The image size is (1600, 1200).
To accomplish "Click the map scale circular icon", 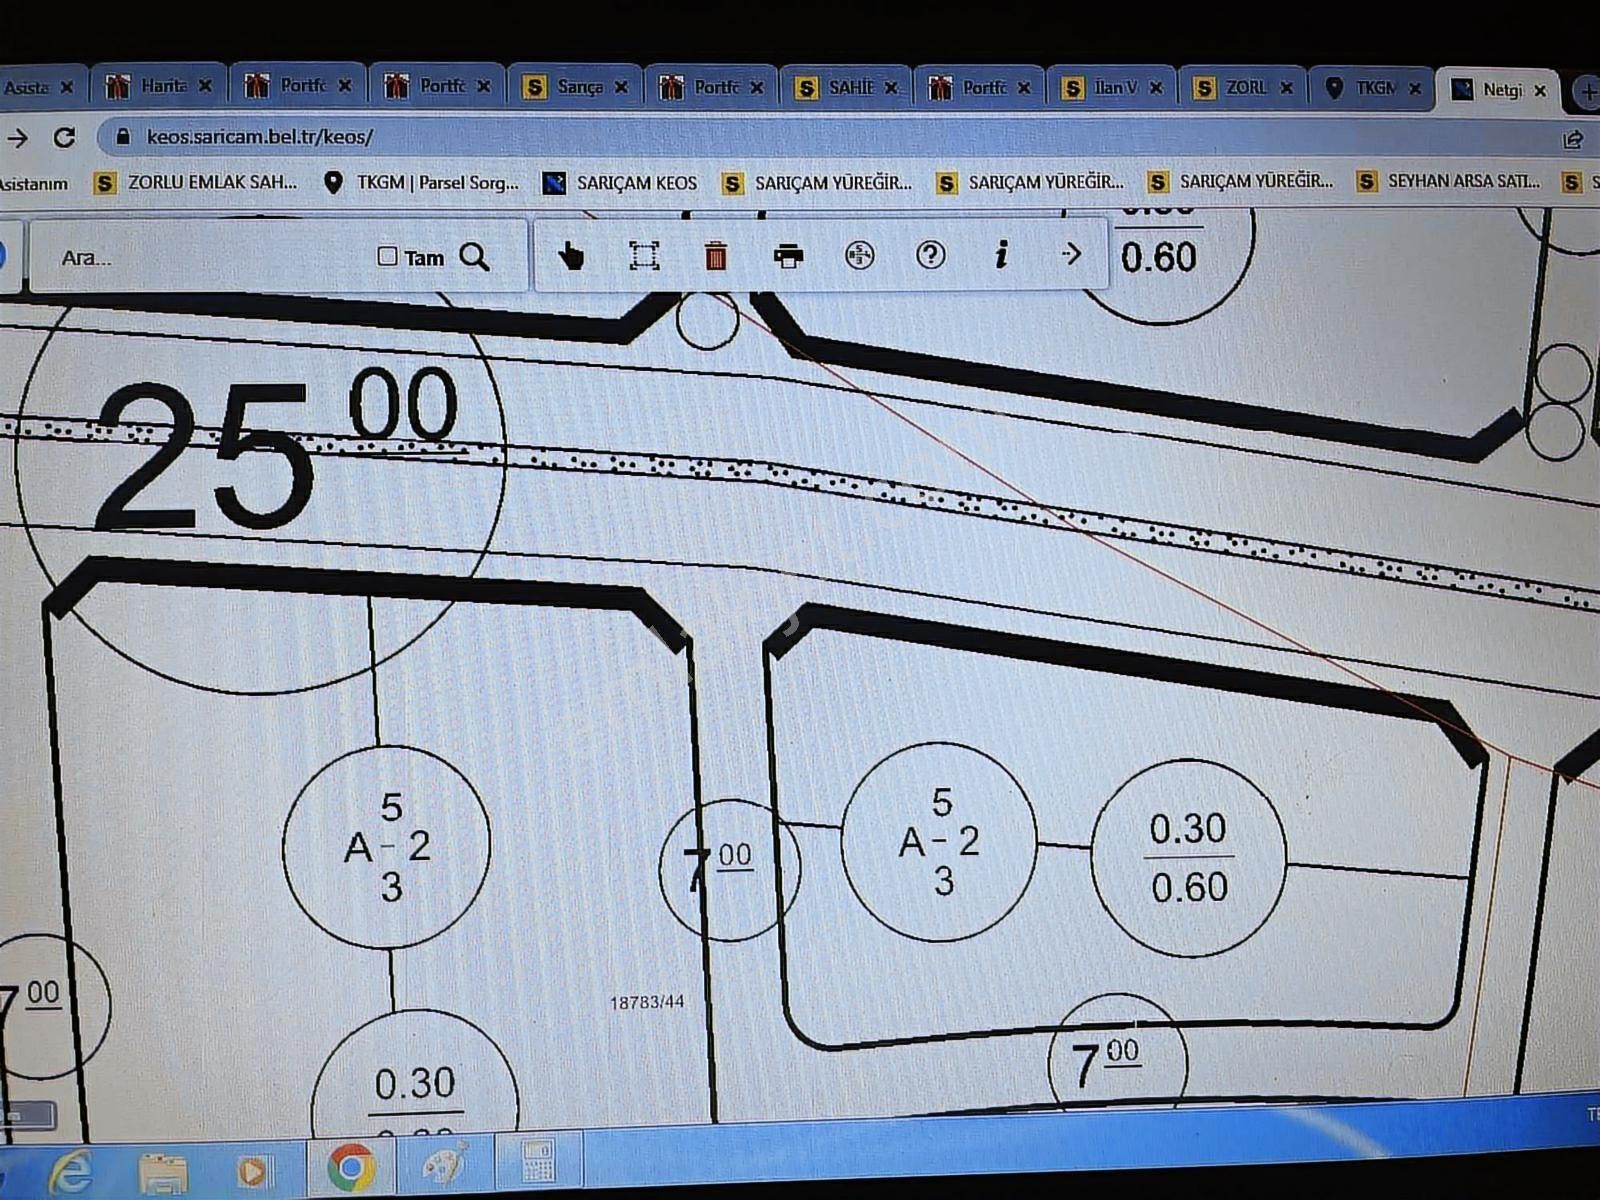I will tap(859, 256).
